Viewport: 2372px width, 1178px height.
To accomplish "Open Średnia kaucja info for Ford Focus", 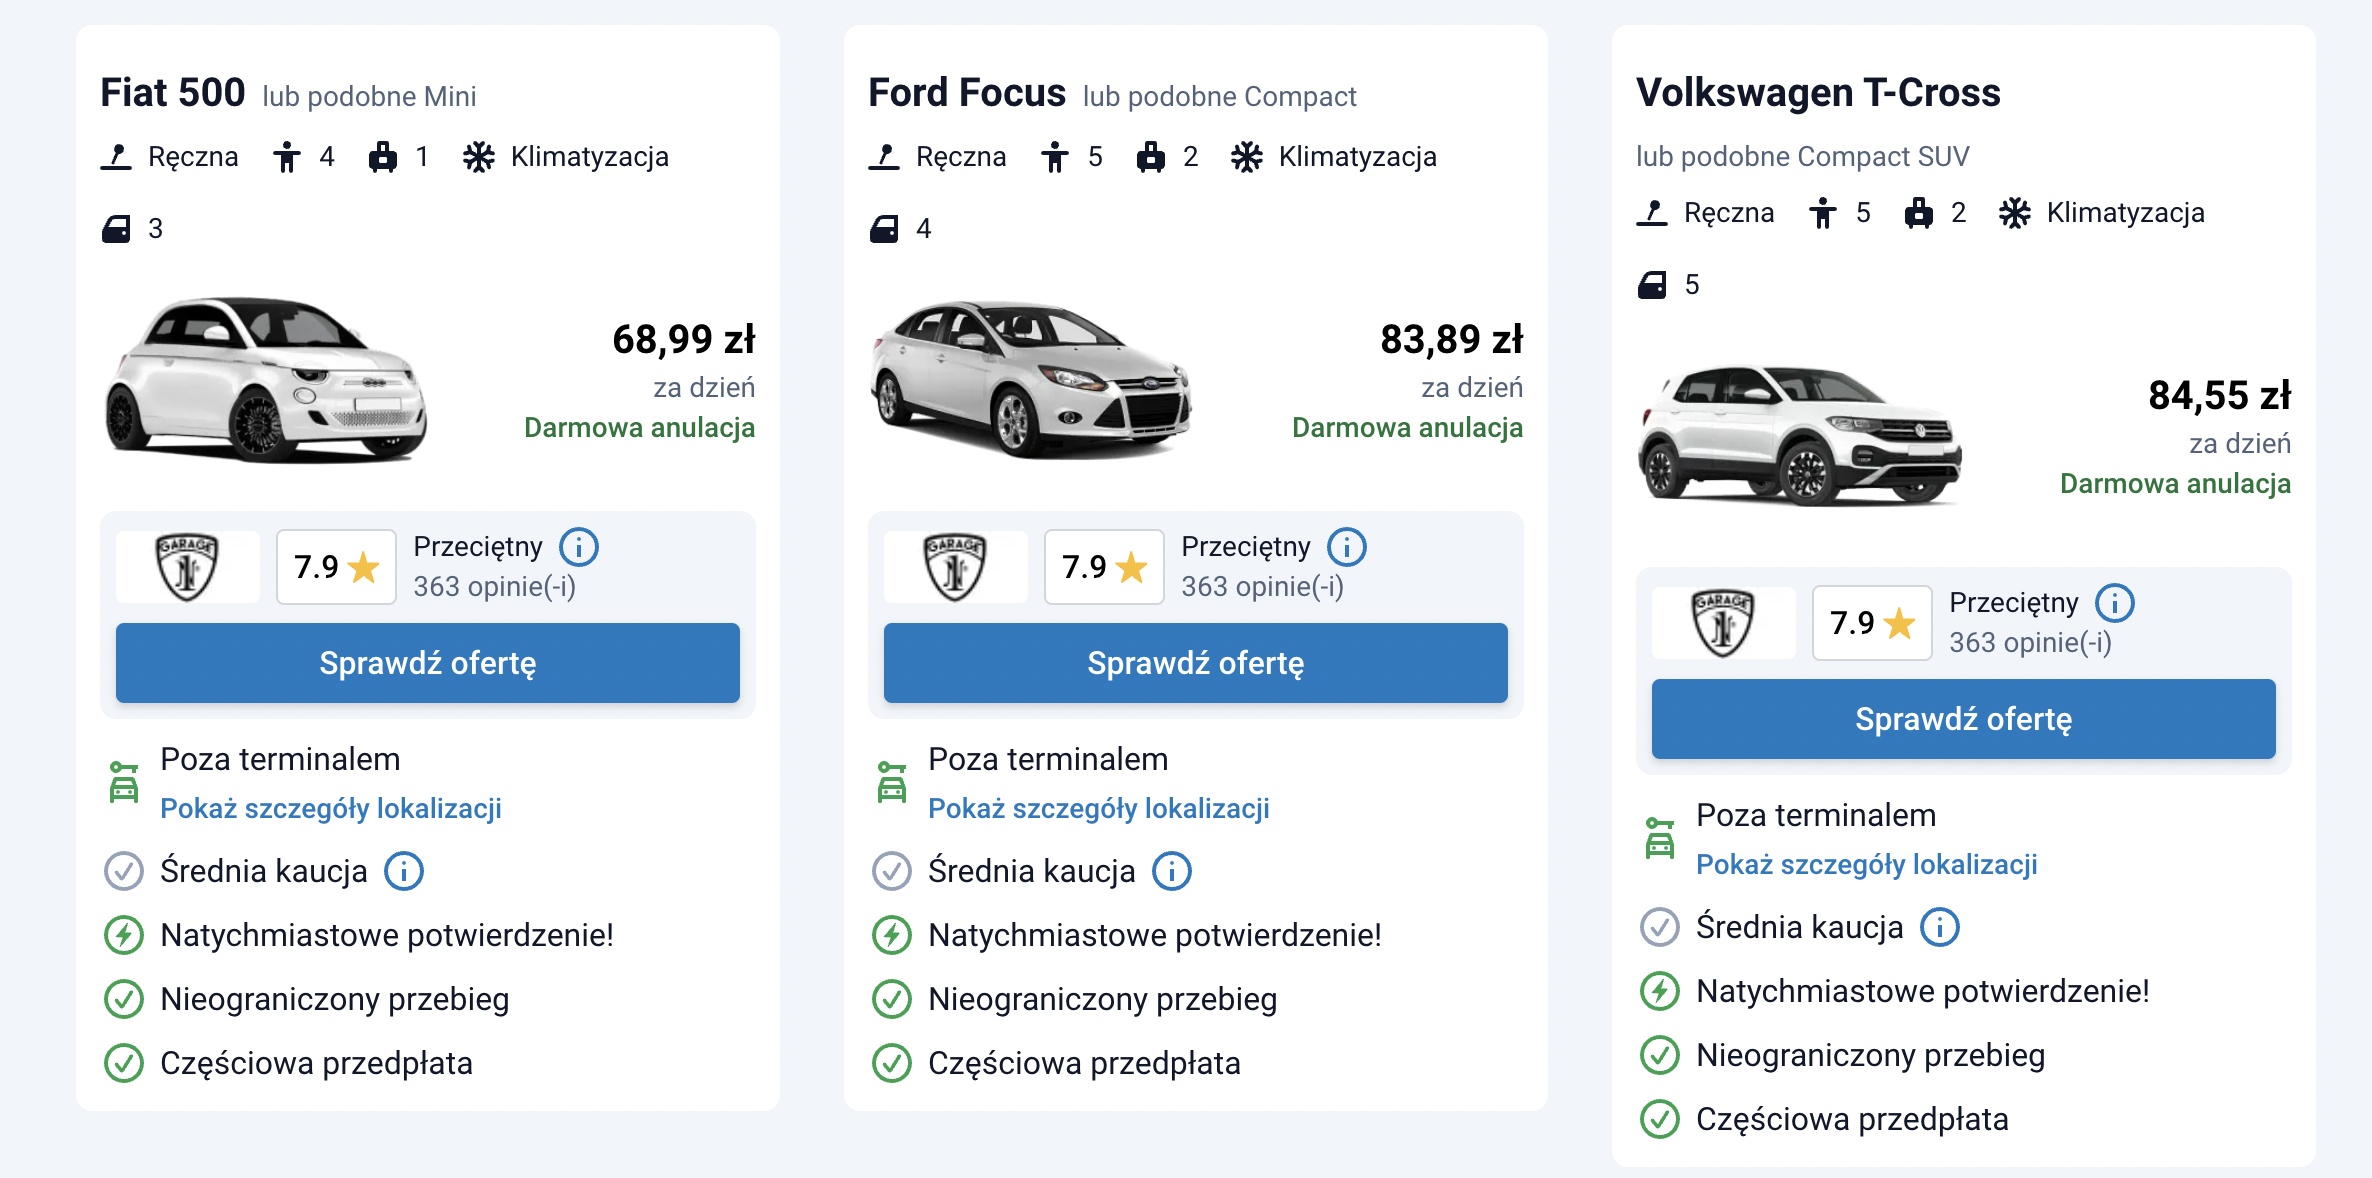I will point(1172,871).
